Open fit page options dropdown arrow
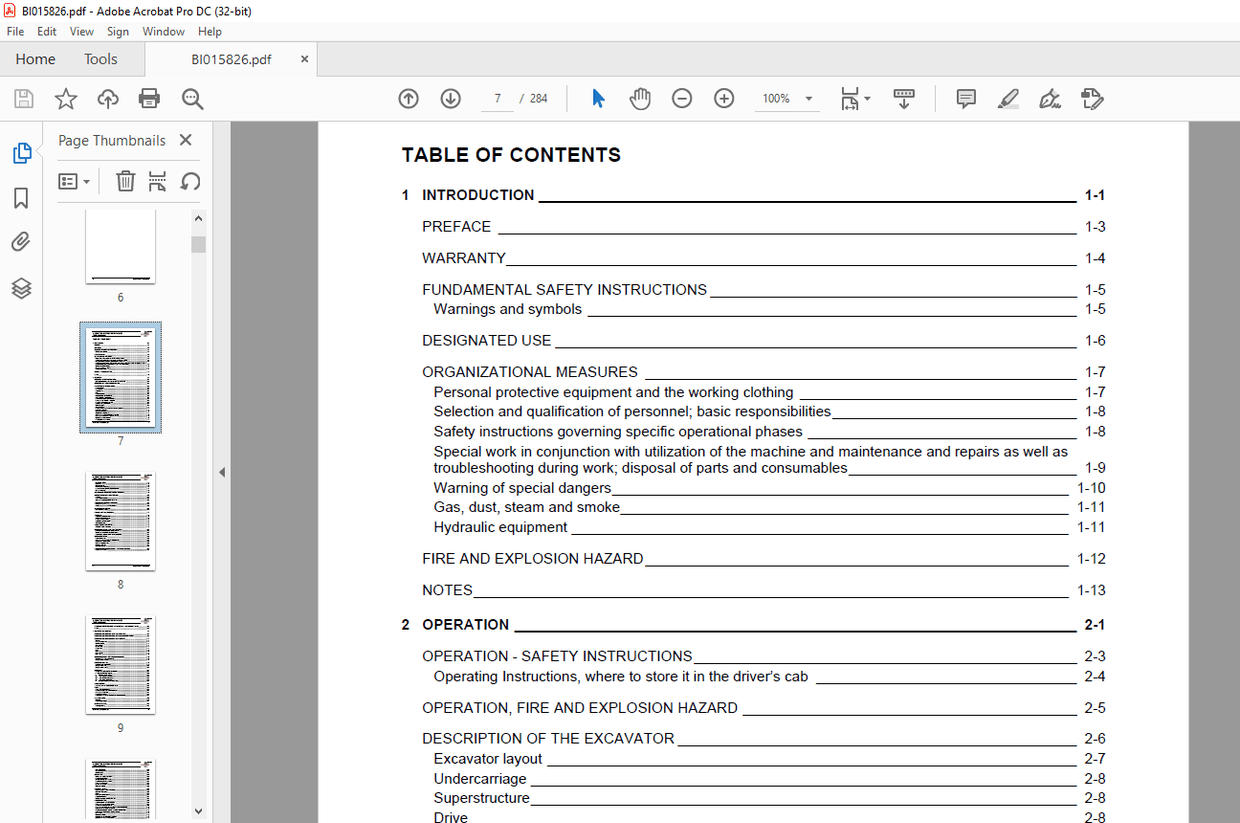 pyautogui.click(x=868, y=98)
